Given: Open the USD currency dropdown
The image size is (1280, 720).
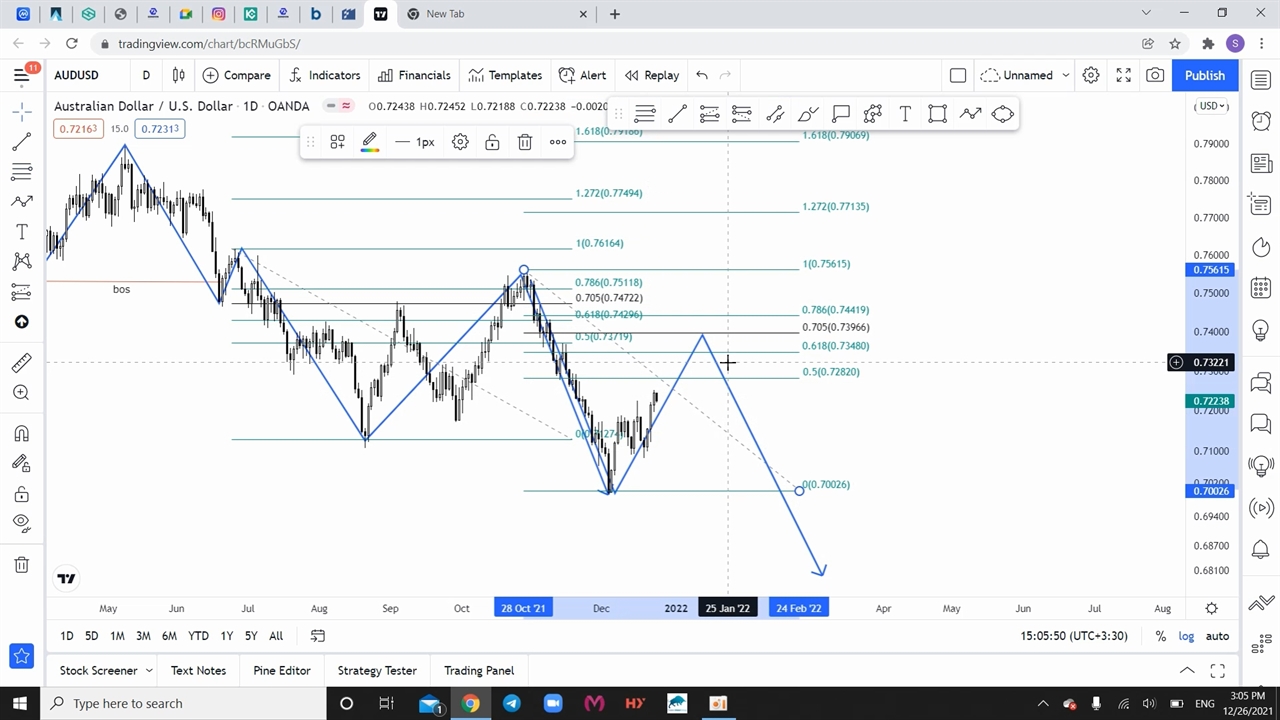Looking at the screenshot, I should [x=1212, y=106].
